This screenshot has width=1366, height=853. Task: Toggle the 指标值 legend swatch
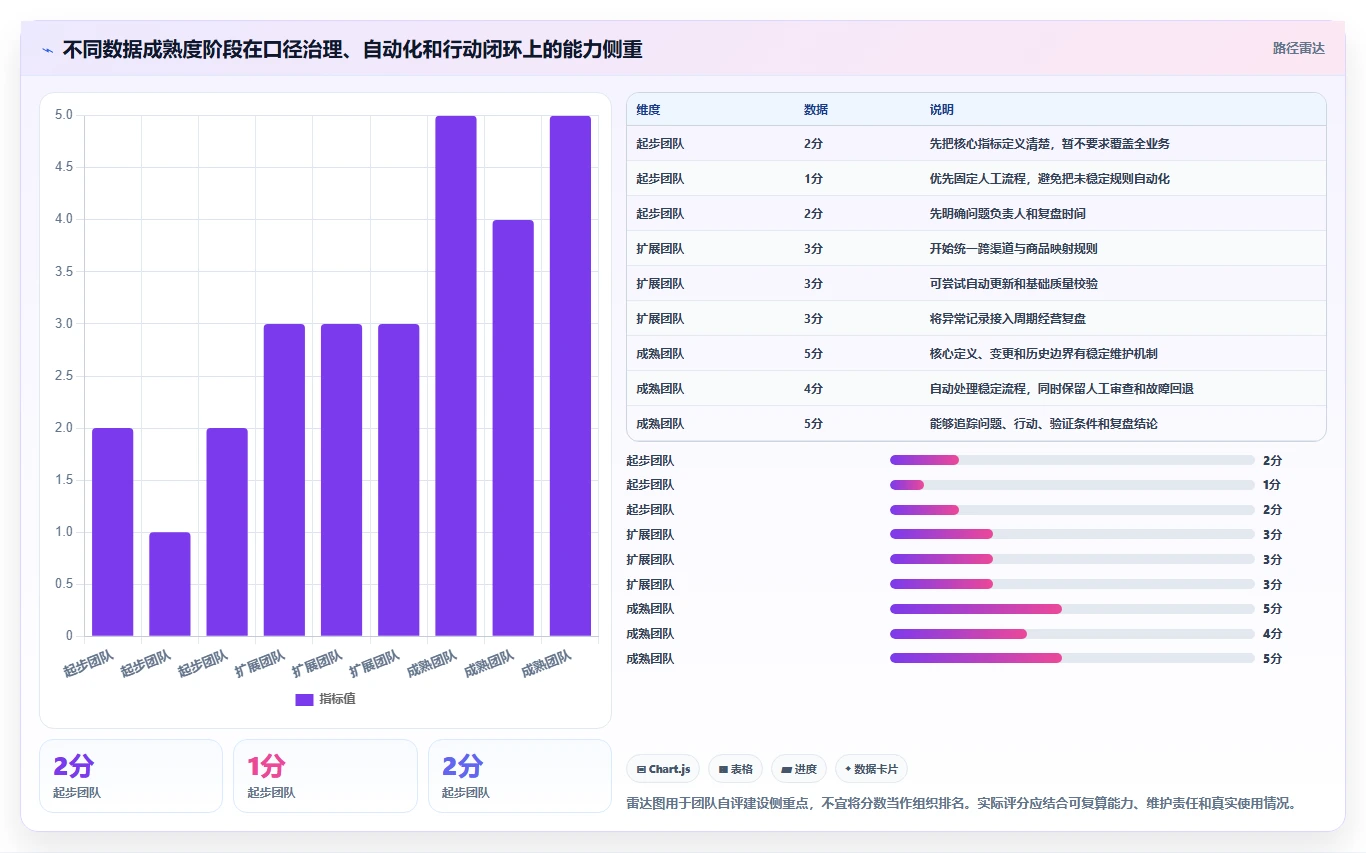[304, 699]
